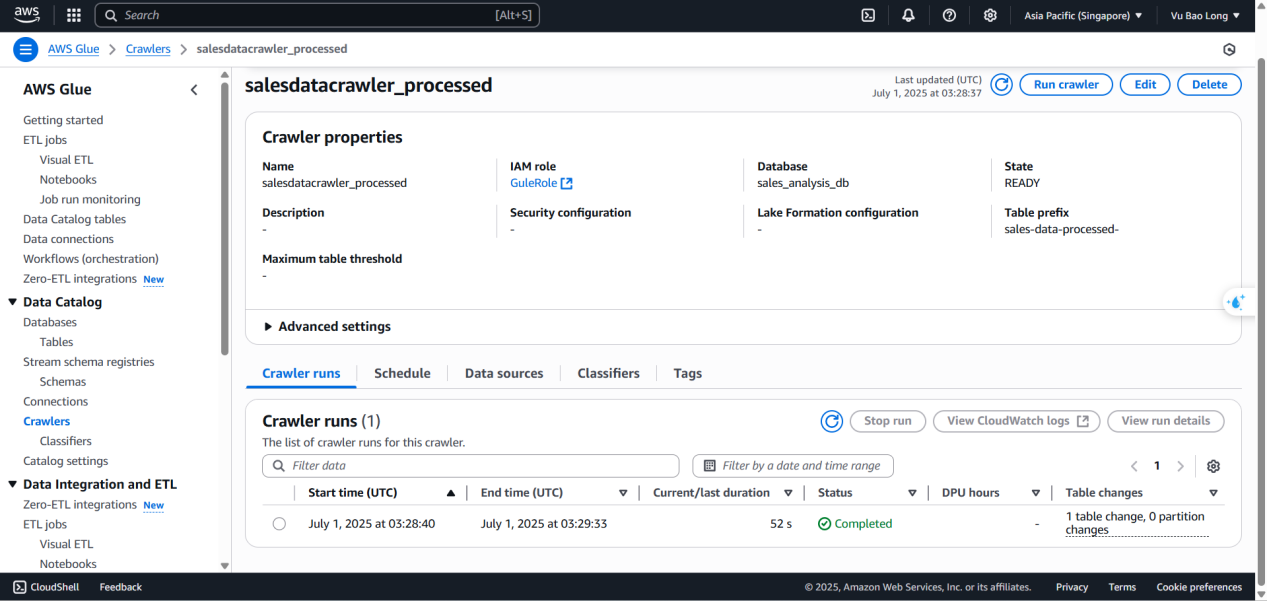Click the Edit crawler button
The image size is (1267, 601).
tap(1145, 85)
